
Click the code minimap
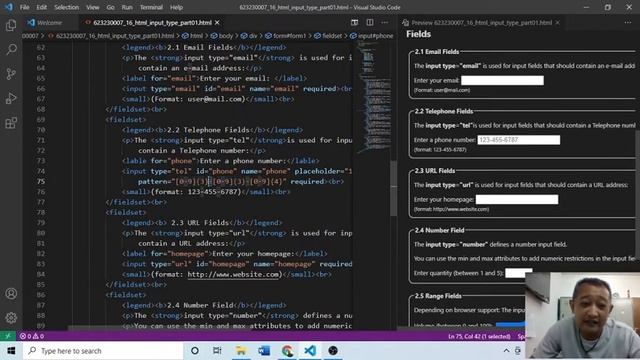pos(373,98)
